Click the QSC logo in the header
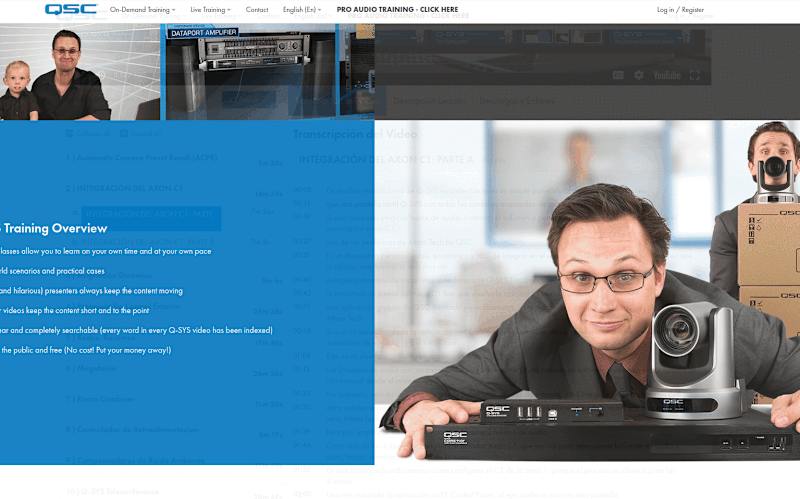 (x=71, y=9)
